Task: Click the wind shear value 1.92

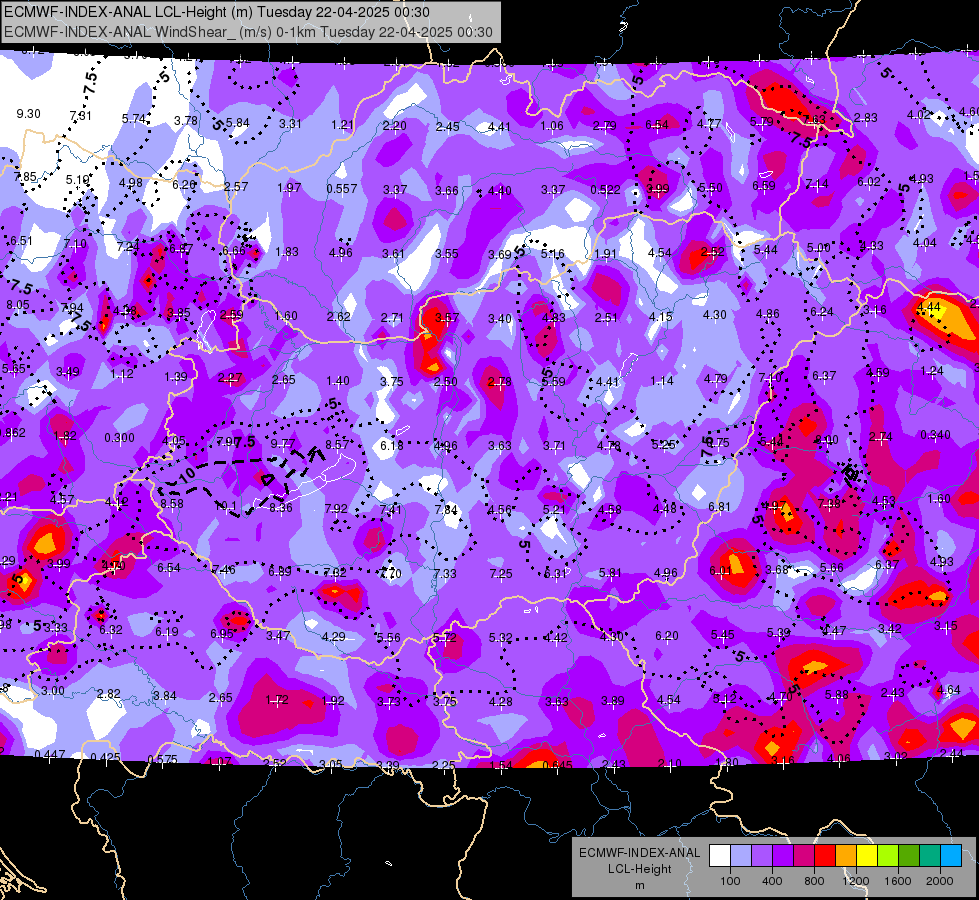Action: (333, 701)
